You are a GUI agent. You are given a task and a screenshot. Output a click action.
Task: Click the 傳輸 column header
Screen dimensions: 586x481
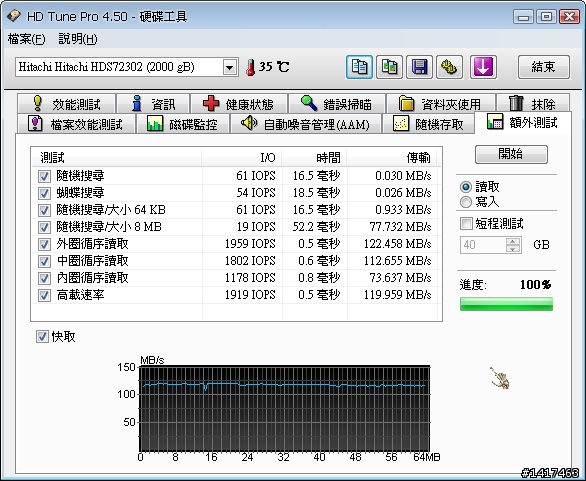pos(392,157)
